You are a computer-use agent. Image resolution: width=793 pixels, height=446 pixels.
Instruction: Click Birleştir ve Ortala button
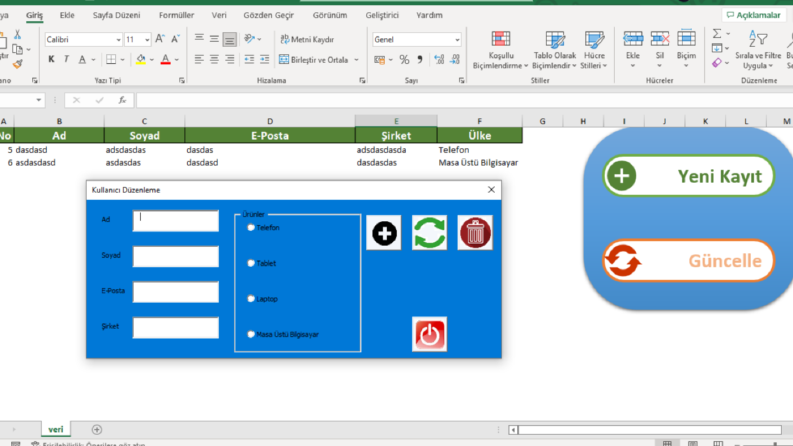[x=314, y=60]
